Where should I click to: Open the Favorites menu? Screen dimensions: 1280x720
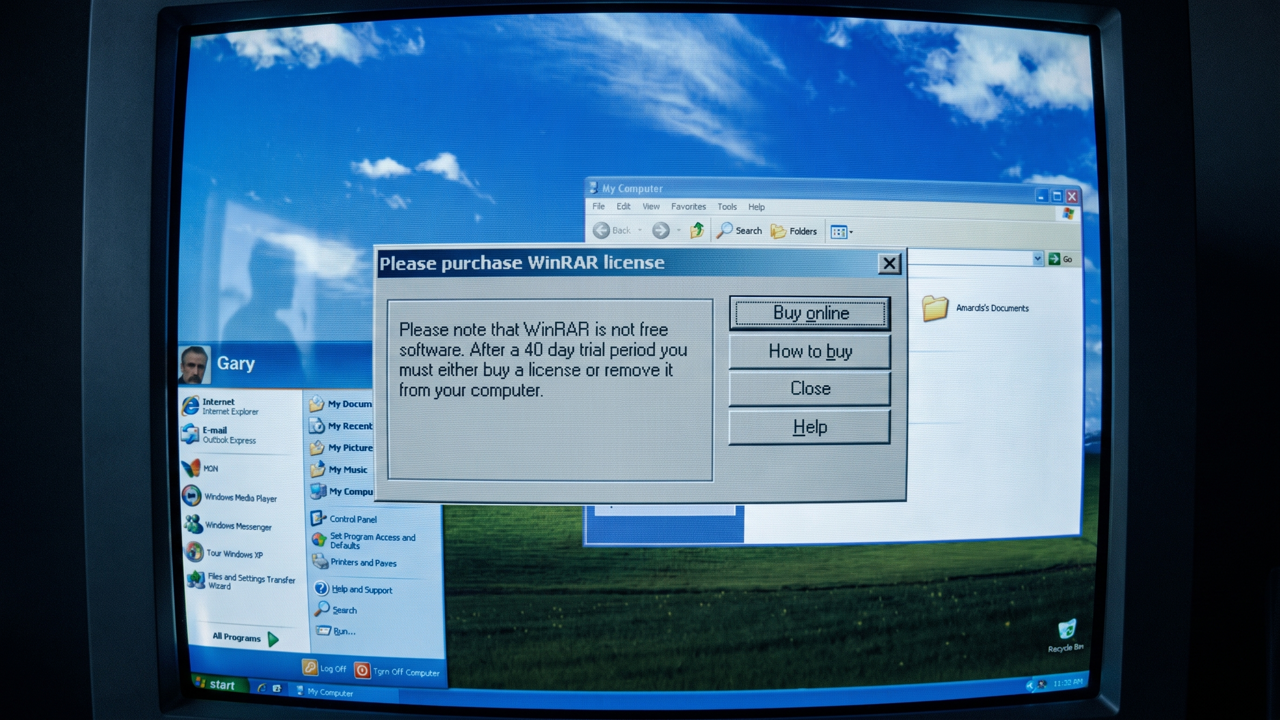pos(688,207)
